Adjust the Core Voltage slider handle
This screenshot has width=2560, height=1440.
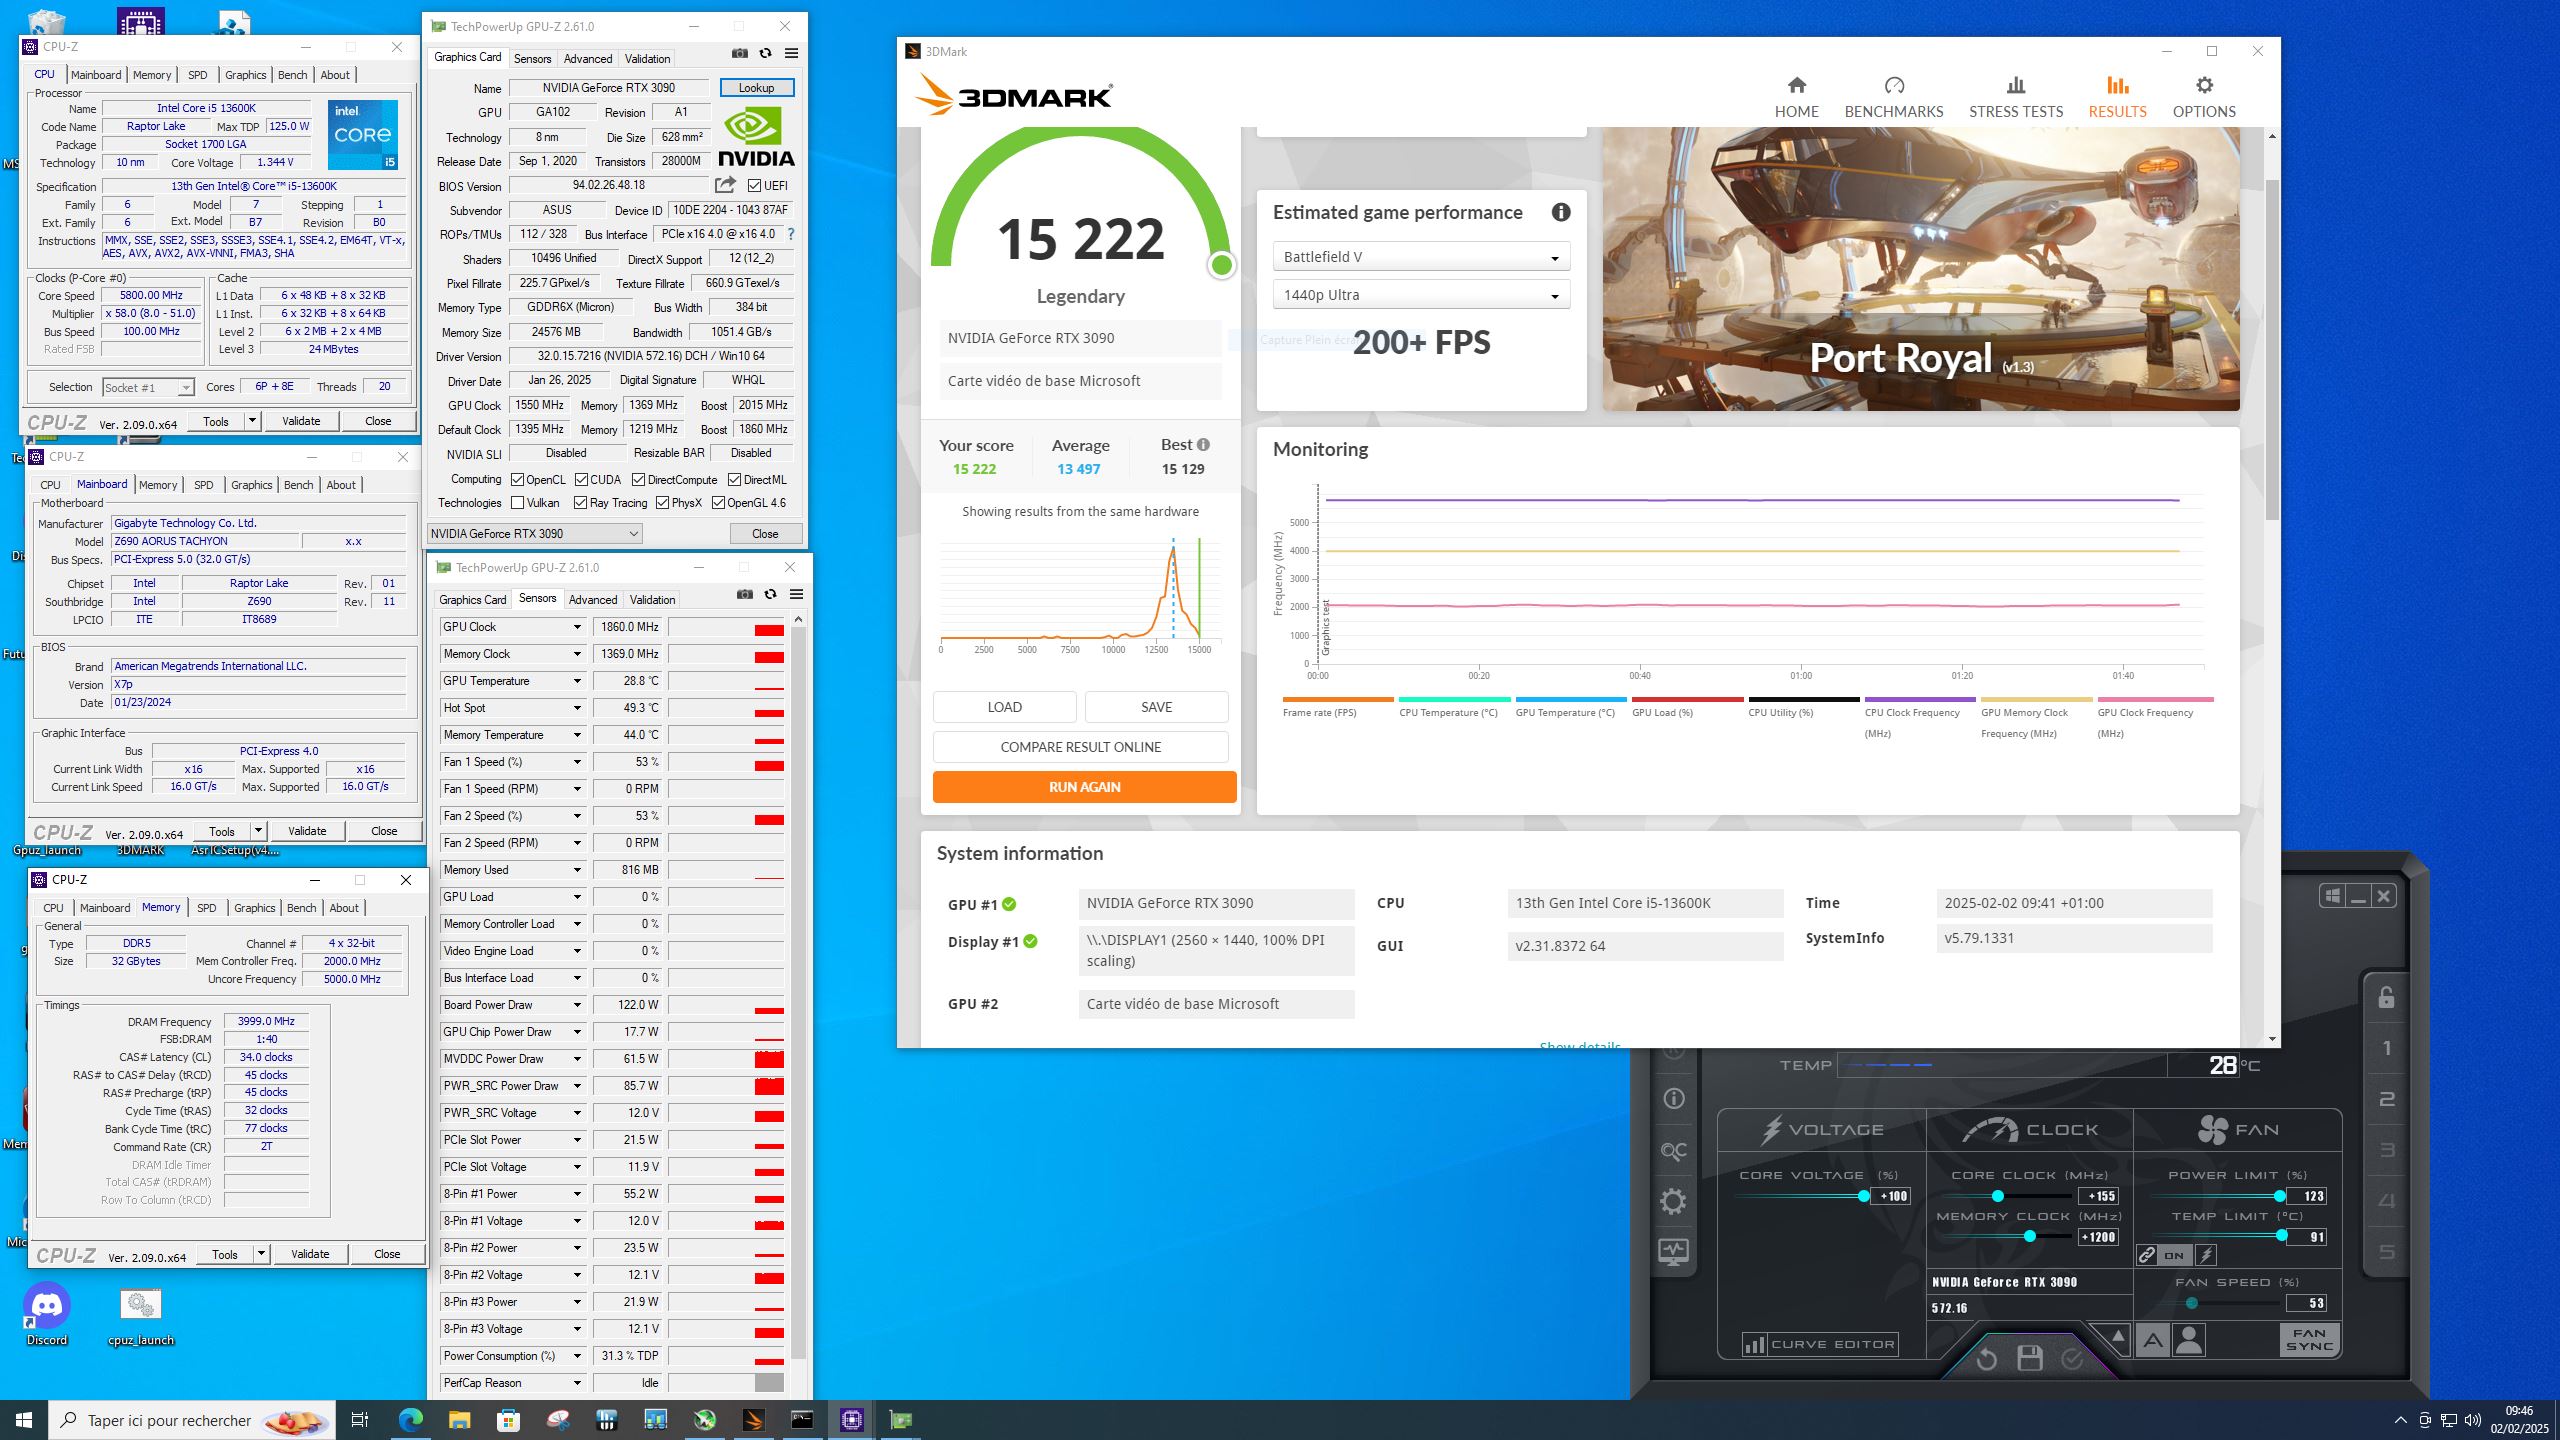click(1863, 1196)
